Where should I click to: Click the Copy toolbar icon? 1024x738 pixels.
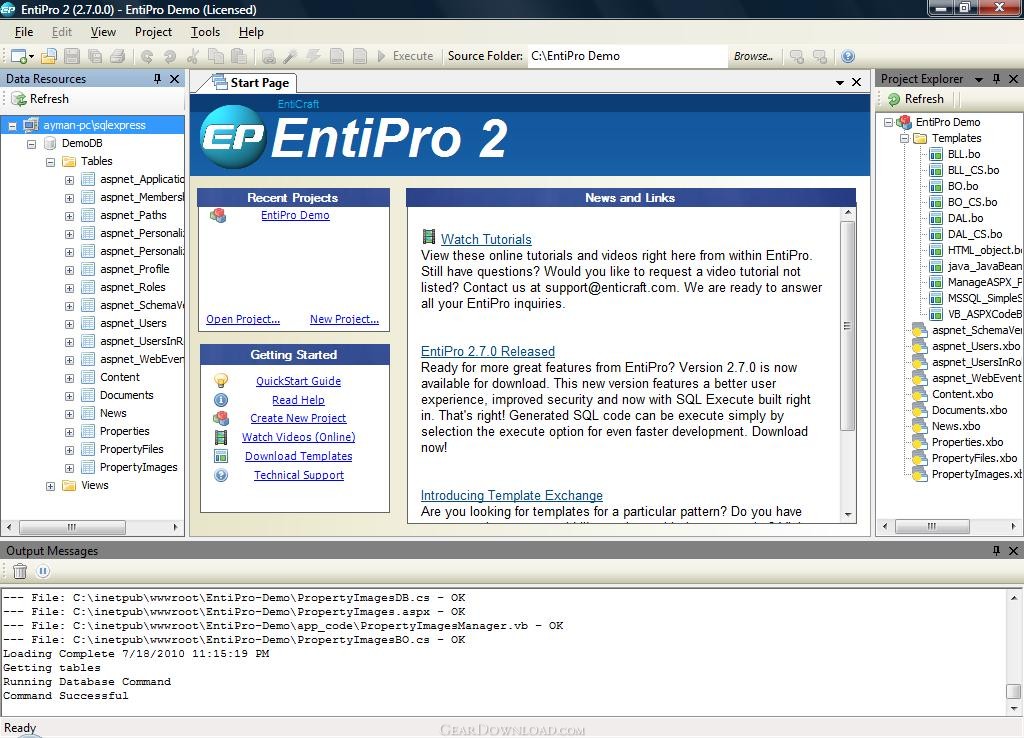click(216, 56)
